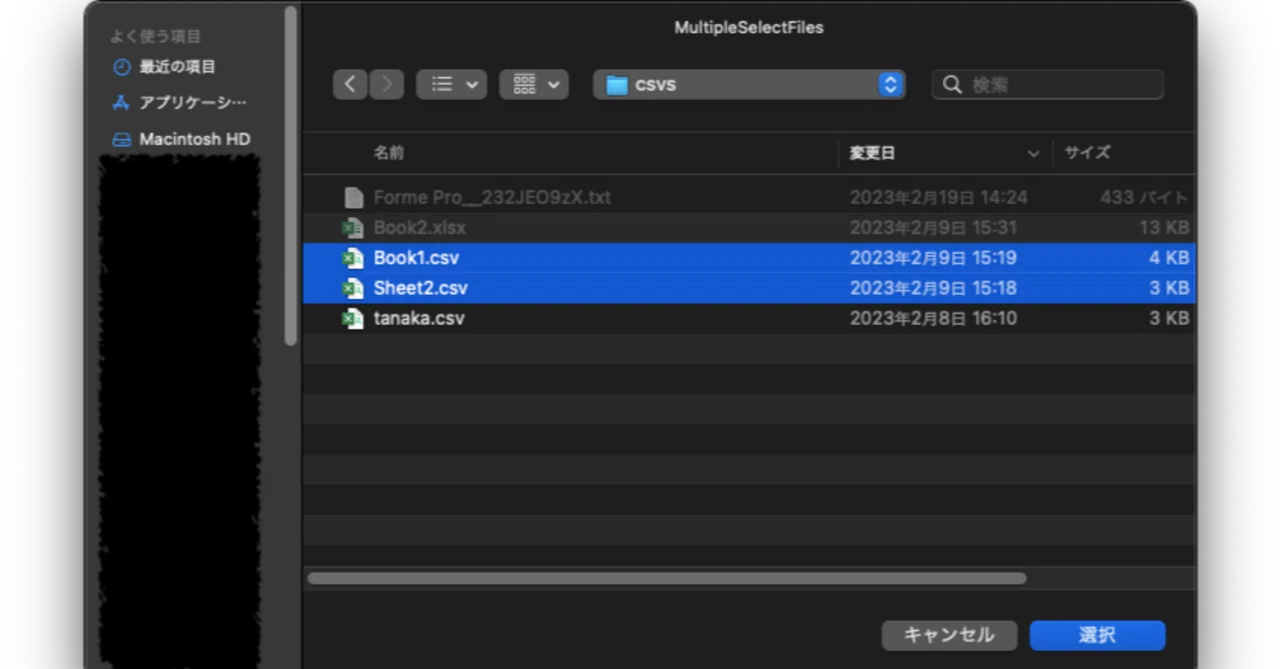Click the date 2023年2月9日 15:19
This screenshot has height=669, width=1280.
(933, 257)
